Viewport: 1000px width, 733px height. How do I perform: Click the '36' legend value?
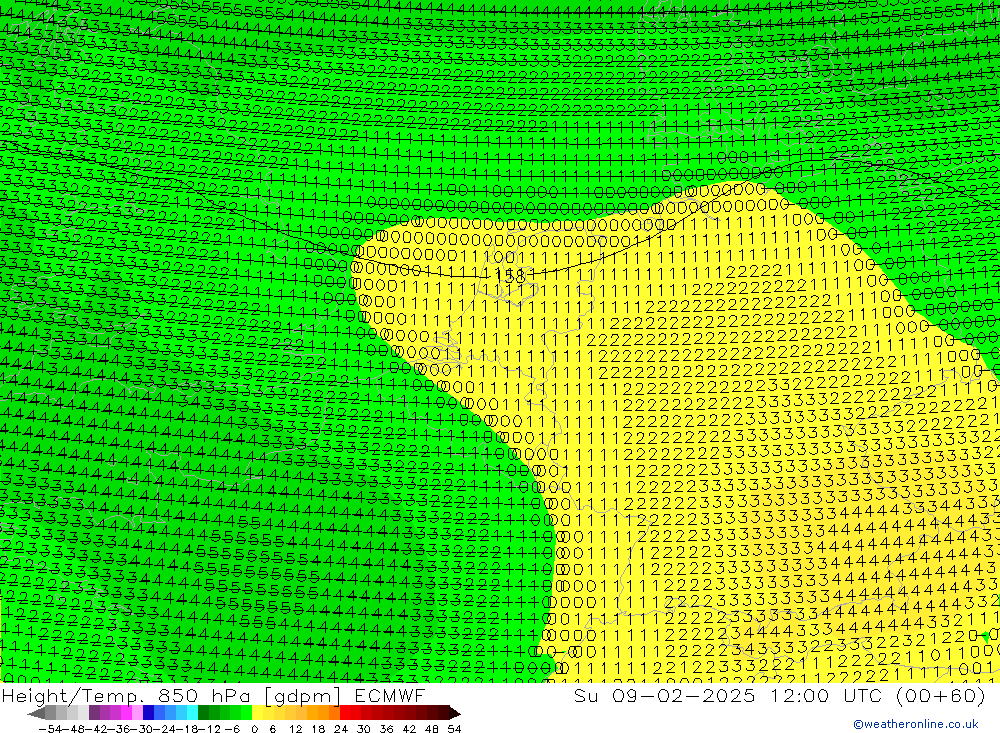(386, 729)
